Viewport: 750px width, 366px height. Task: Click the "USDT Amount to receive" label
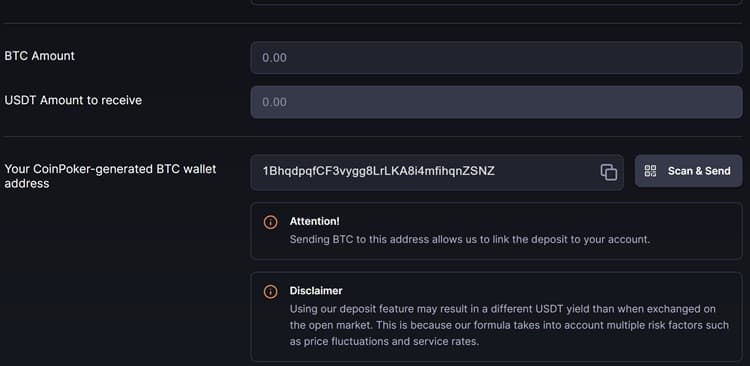point(73,100)
